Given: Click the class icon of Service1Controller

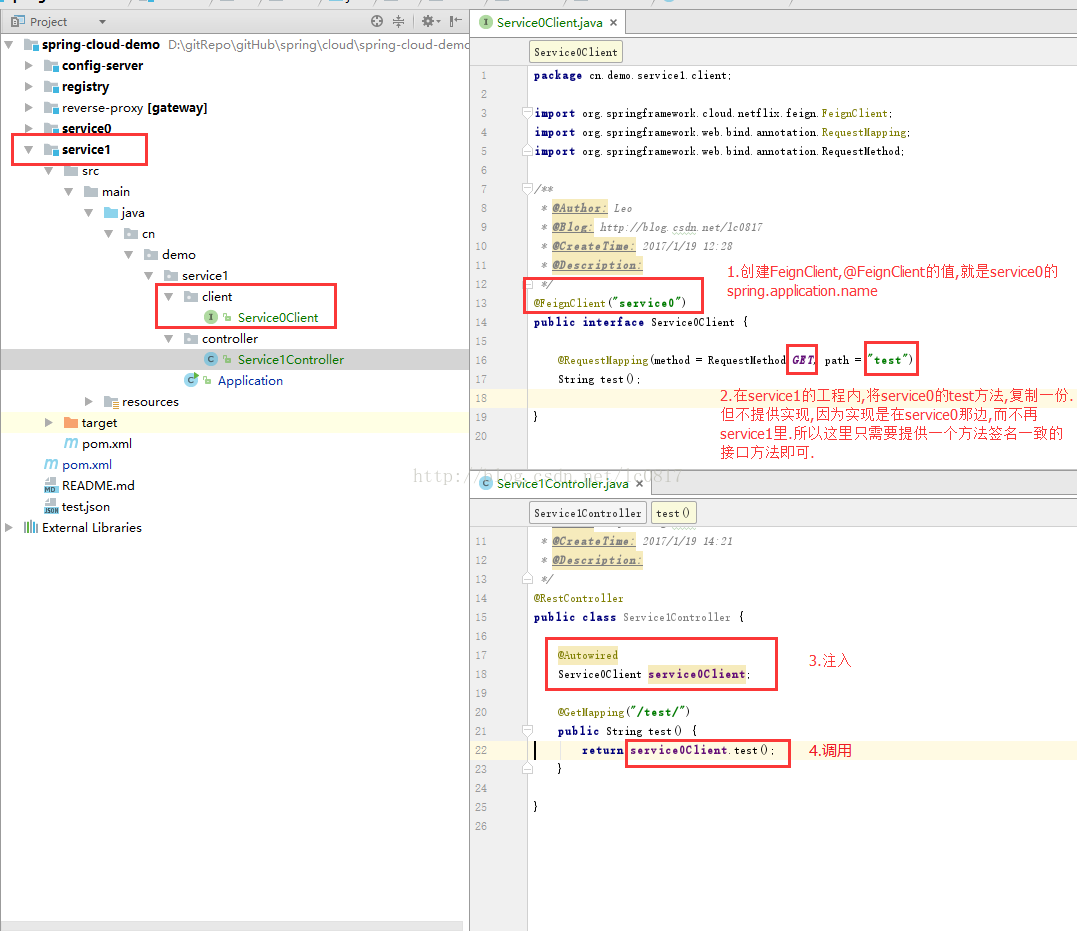Looking at the screenshot, I should coord(211,359).
